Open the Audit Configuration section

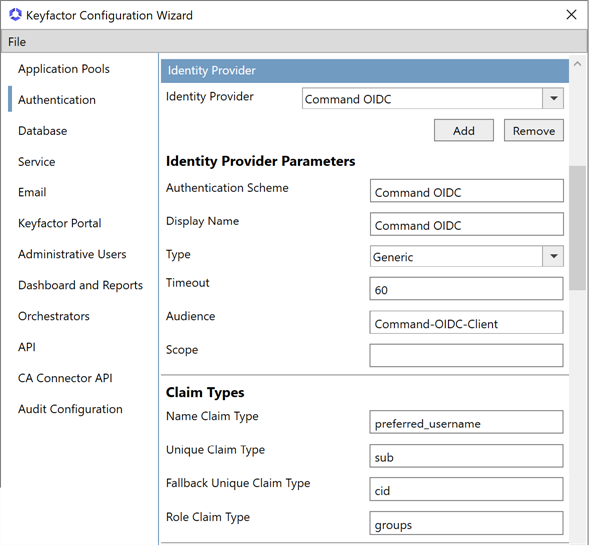[x=70, y=409]
